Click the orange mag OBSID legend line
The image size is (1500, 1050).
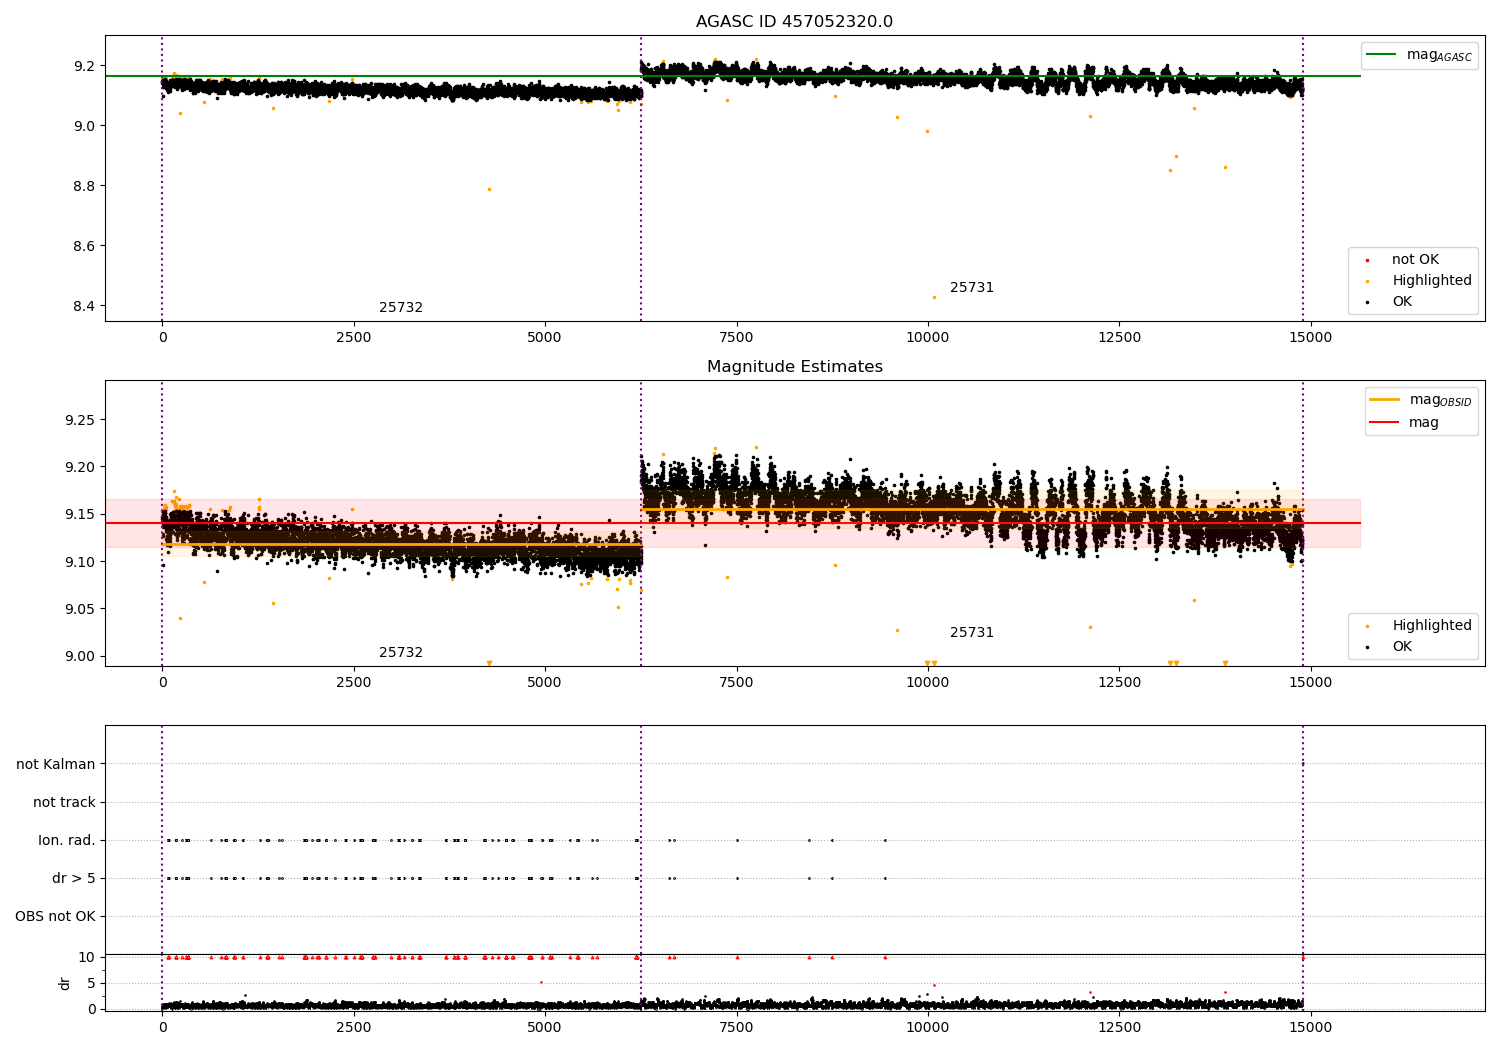[1385, 400]
